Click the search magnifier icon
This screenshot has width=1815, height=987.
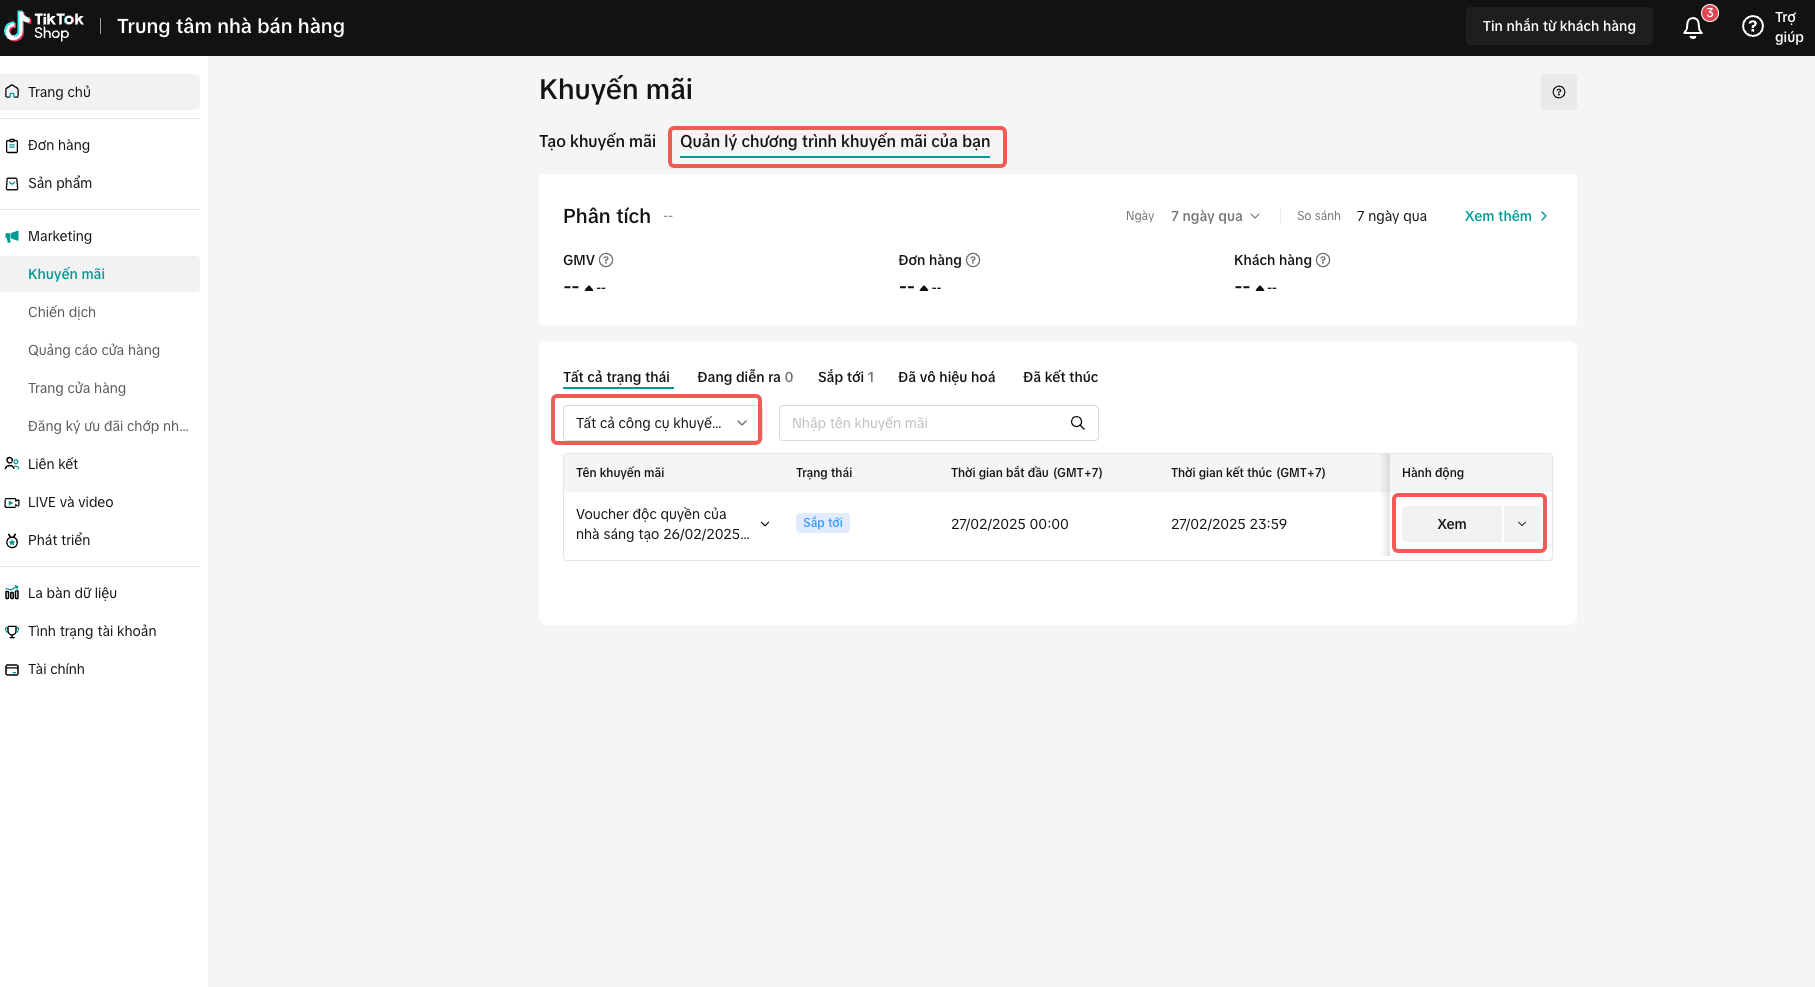[1077, 423]
